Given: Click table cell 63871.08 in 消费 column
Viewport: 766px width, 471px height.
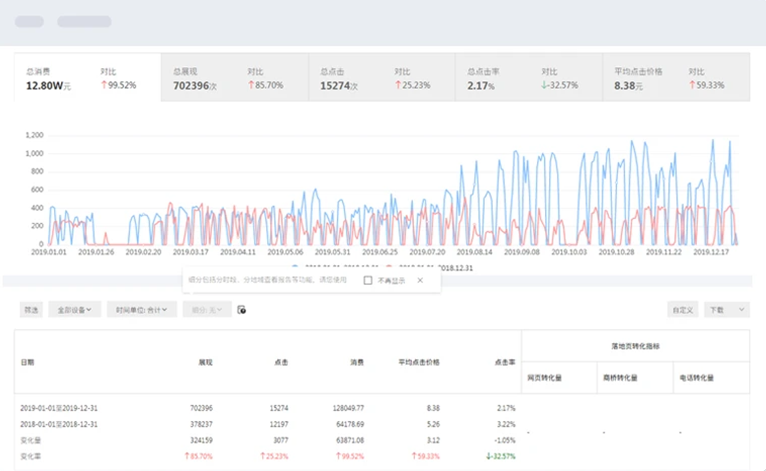Looking at the screenshot, I should tap(350, 440).
